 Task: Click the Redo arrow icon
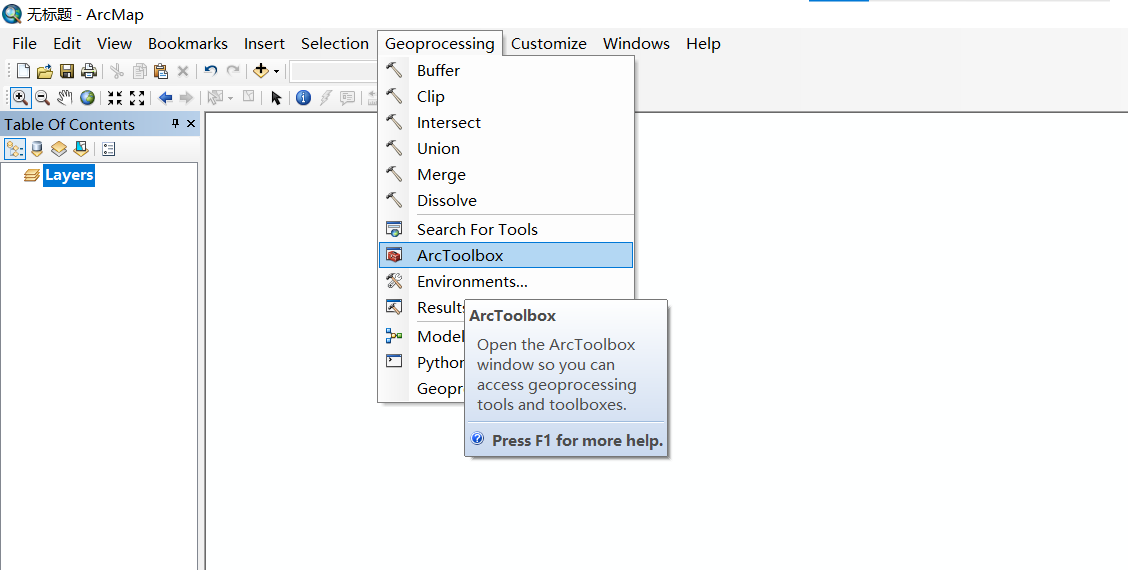tap(233, 71)
